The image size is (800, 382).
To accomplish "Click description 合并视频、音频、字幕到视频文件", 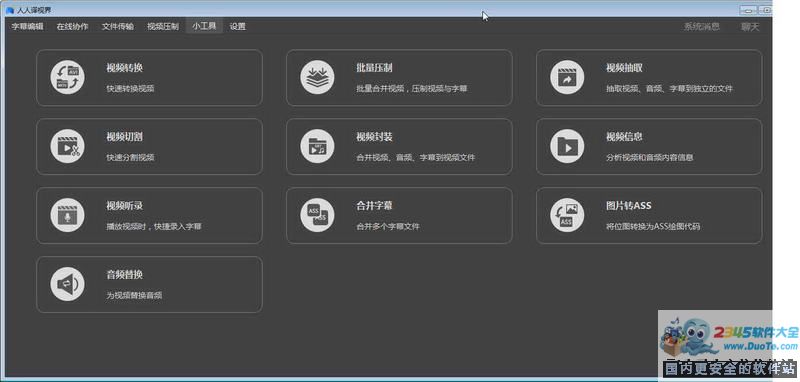I will [415, 158].
